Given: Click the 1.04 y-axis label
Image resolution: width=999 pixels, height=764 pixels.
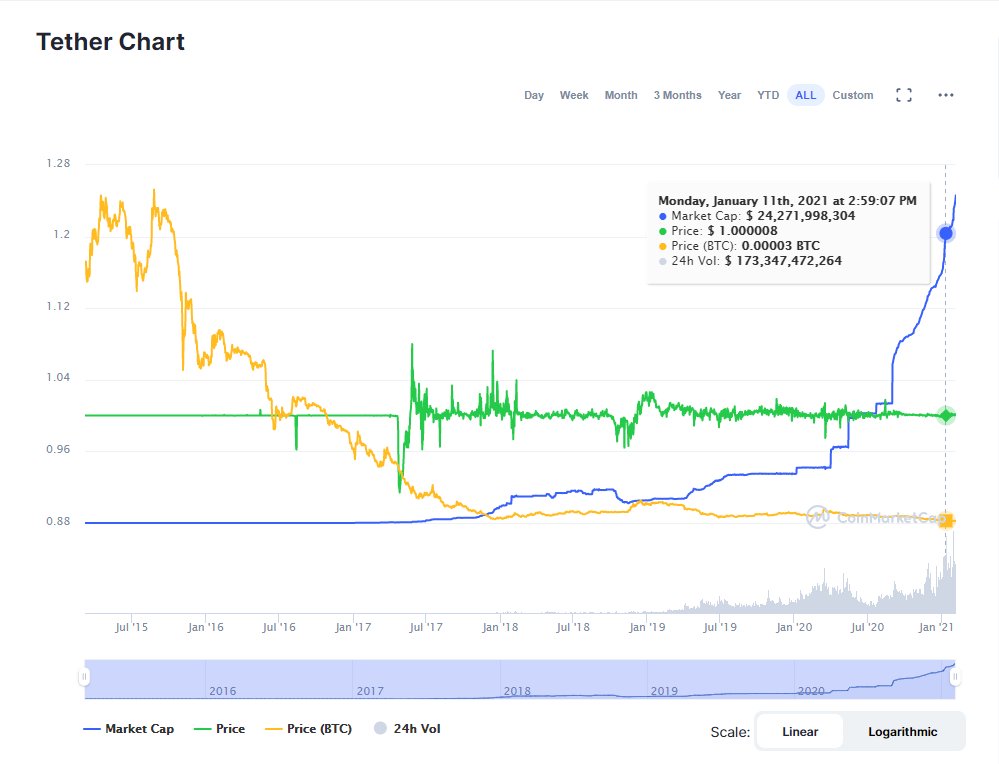Looking at the screenshot, I should pyautogui.click(x=58, y=377).
